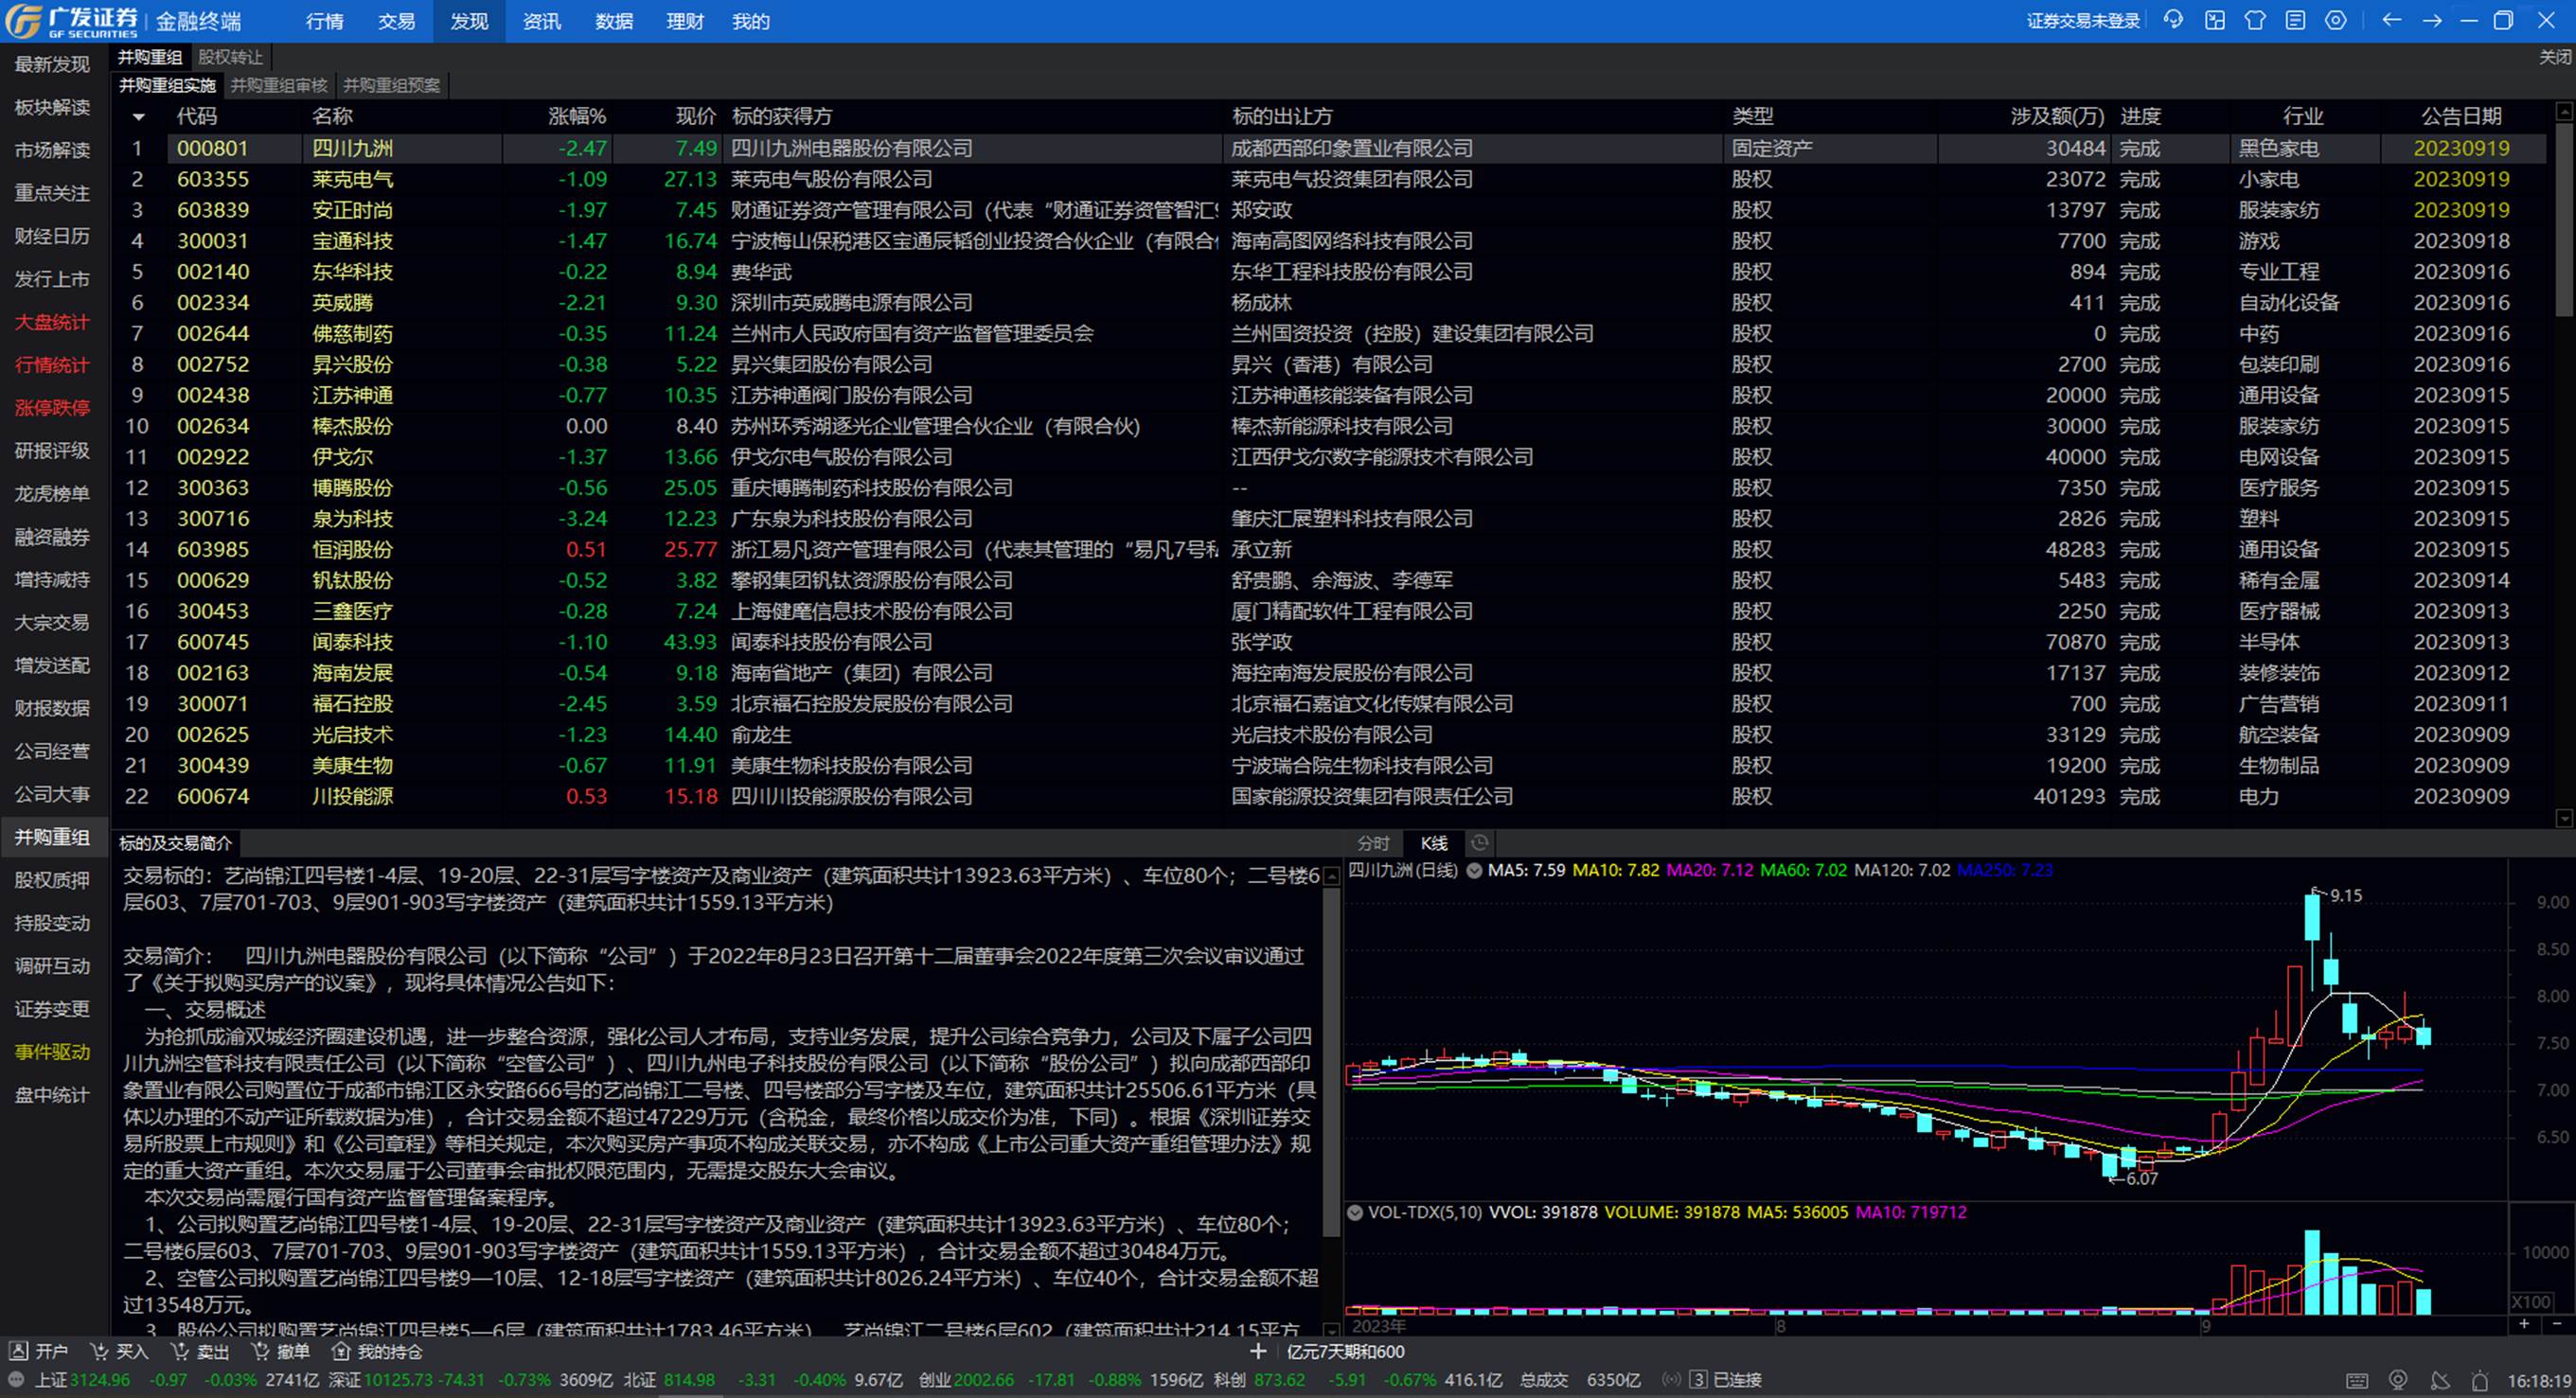Click the GF Securities logo
This screenshot has height=1398, width=2576.
[x=72, y=21]
